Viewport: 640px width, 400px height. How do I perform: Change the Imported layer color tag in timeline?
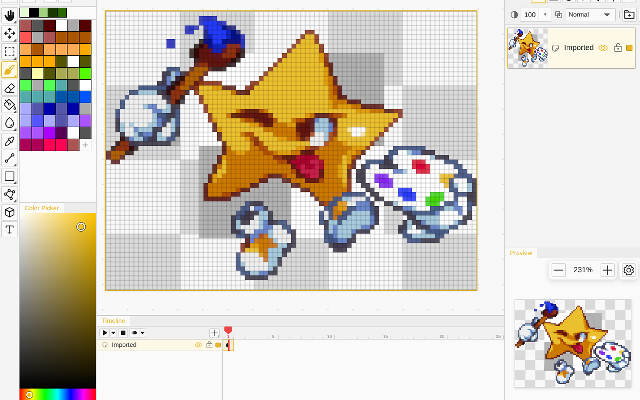coord(218,345)
